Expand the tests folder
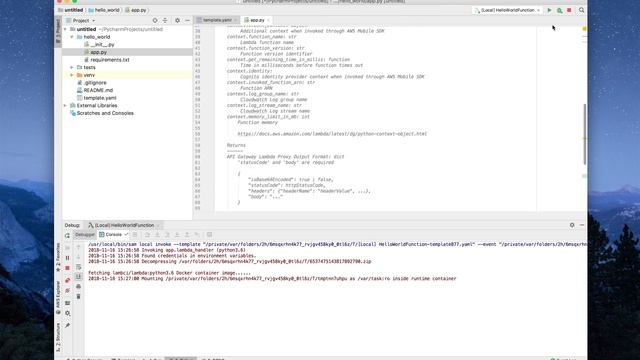This screenshot has width=640, height=360. (x=72, y=67)
